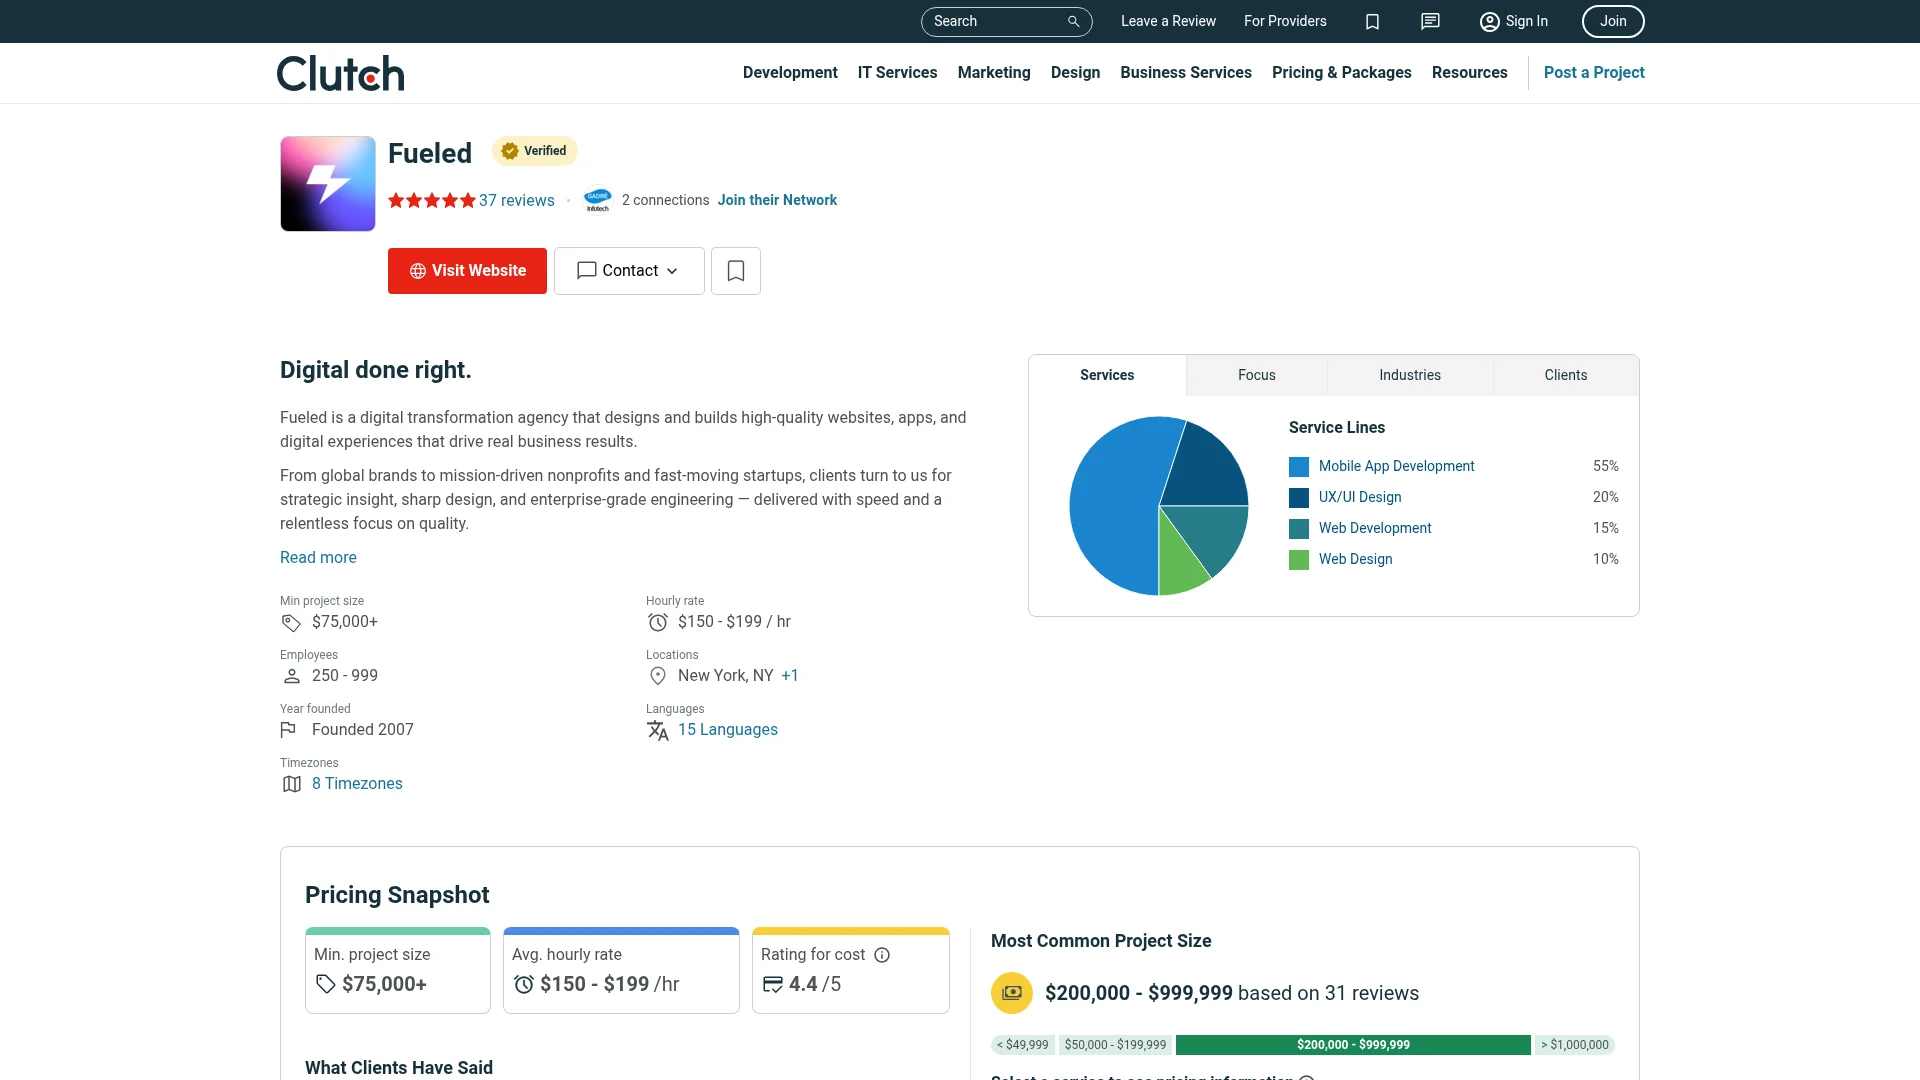
Task: Open the Design menu
Action: pyautogui.click(x=1075, y=73)
